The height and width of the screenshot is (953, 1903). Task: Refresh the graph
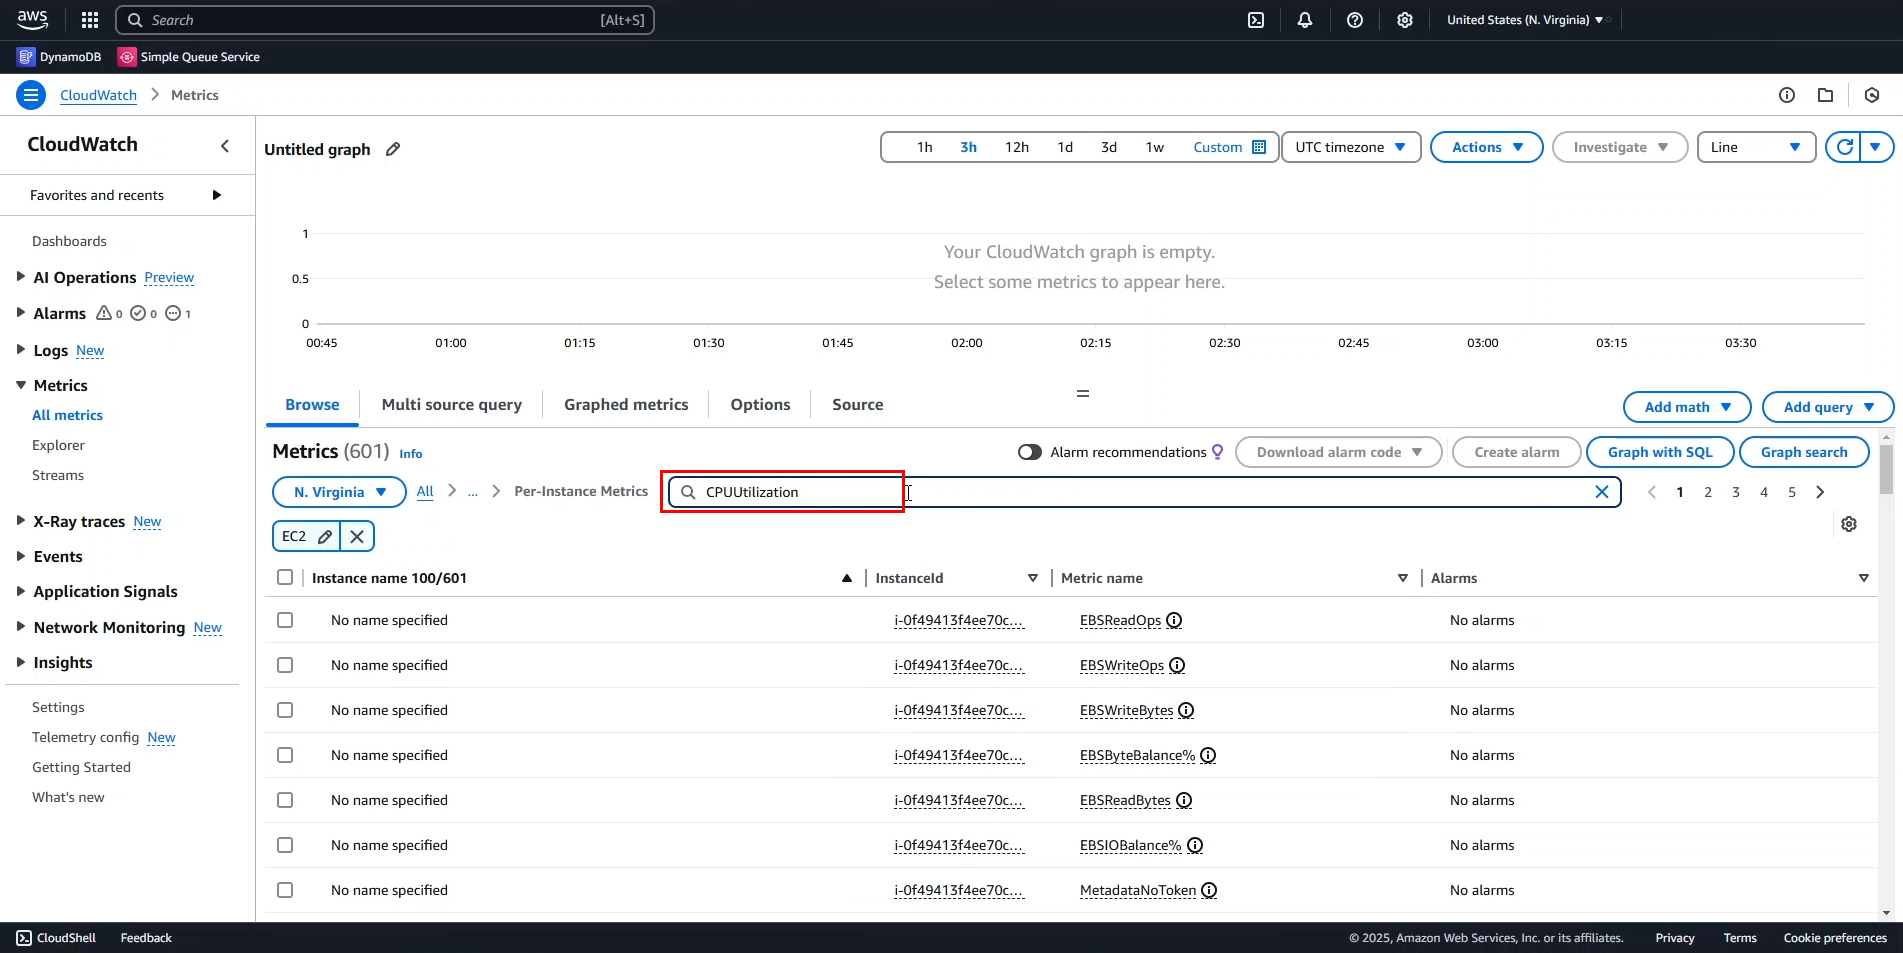pos(1845,147)
